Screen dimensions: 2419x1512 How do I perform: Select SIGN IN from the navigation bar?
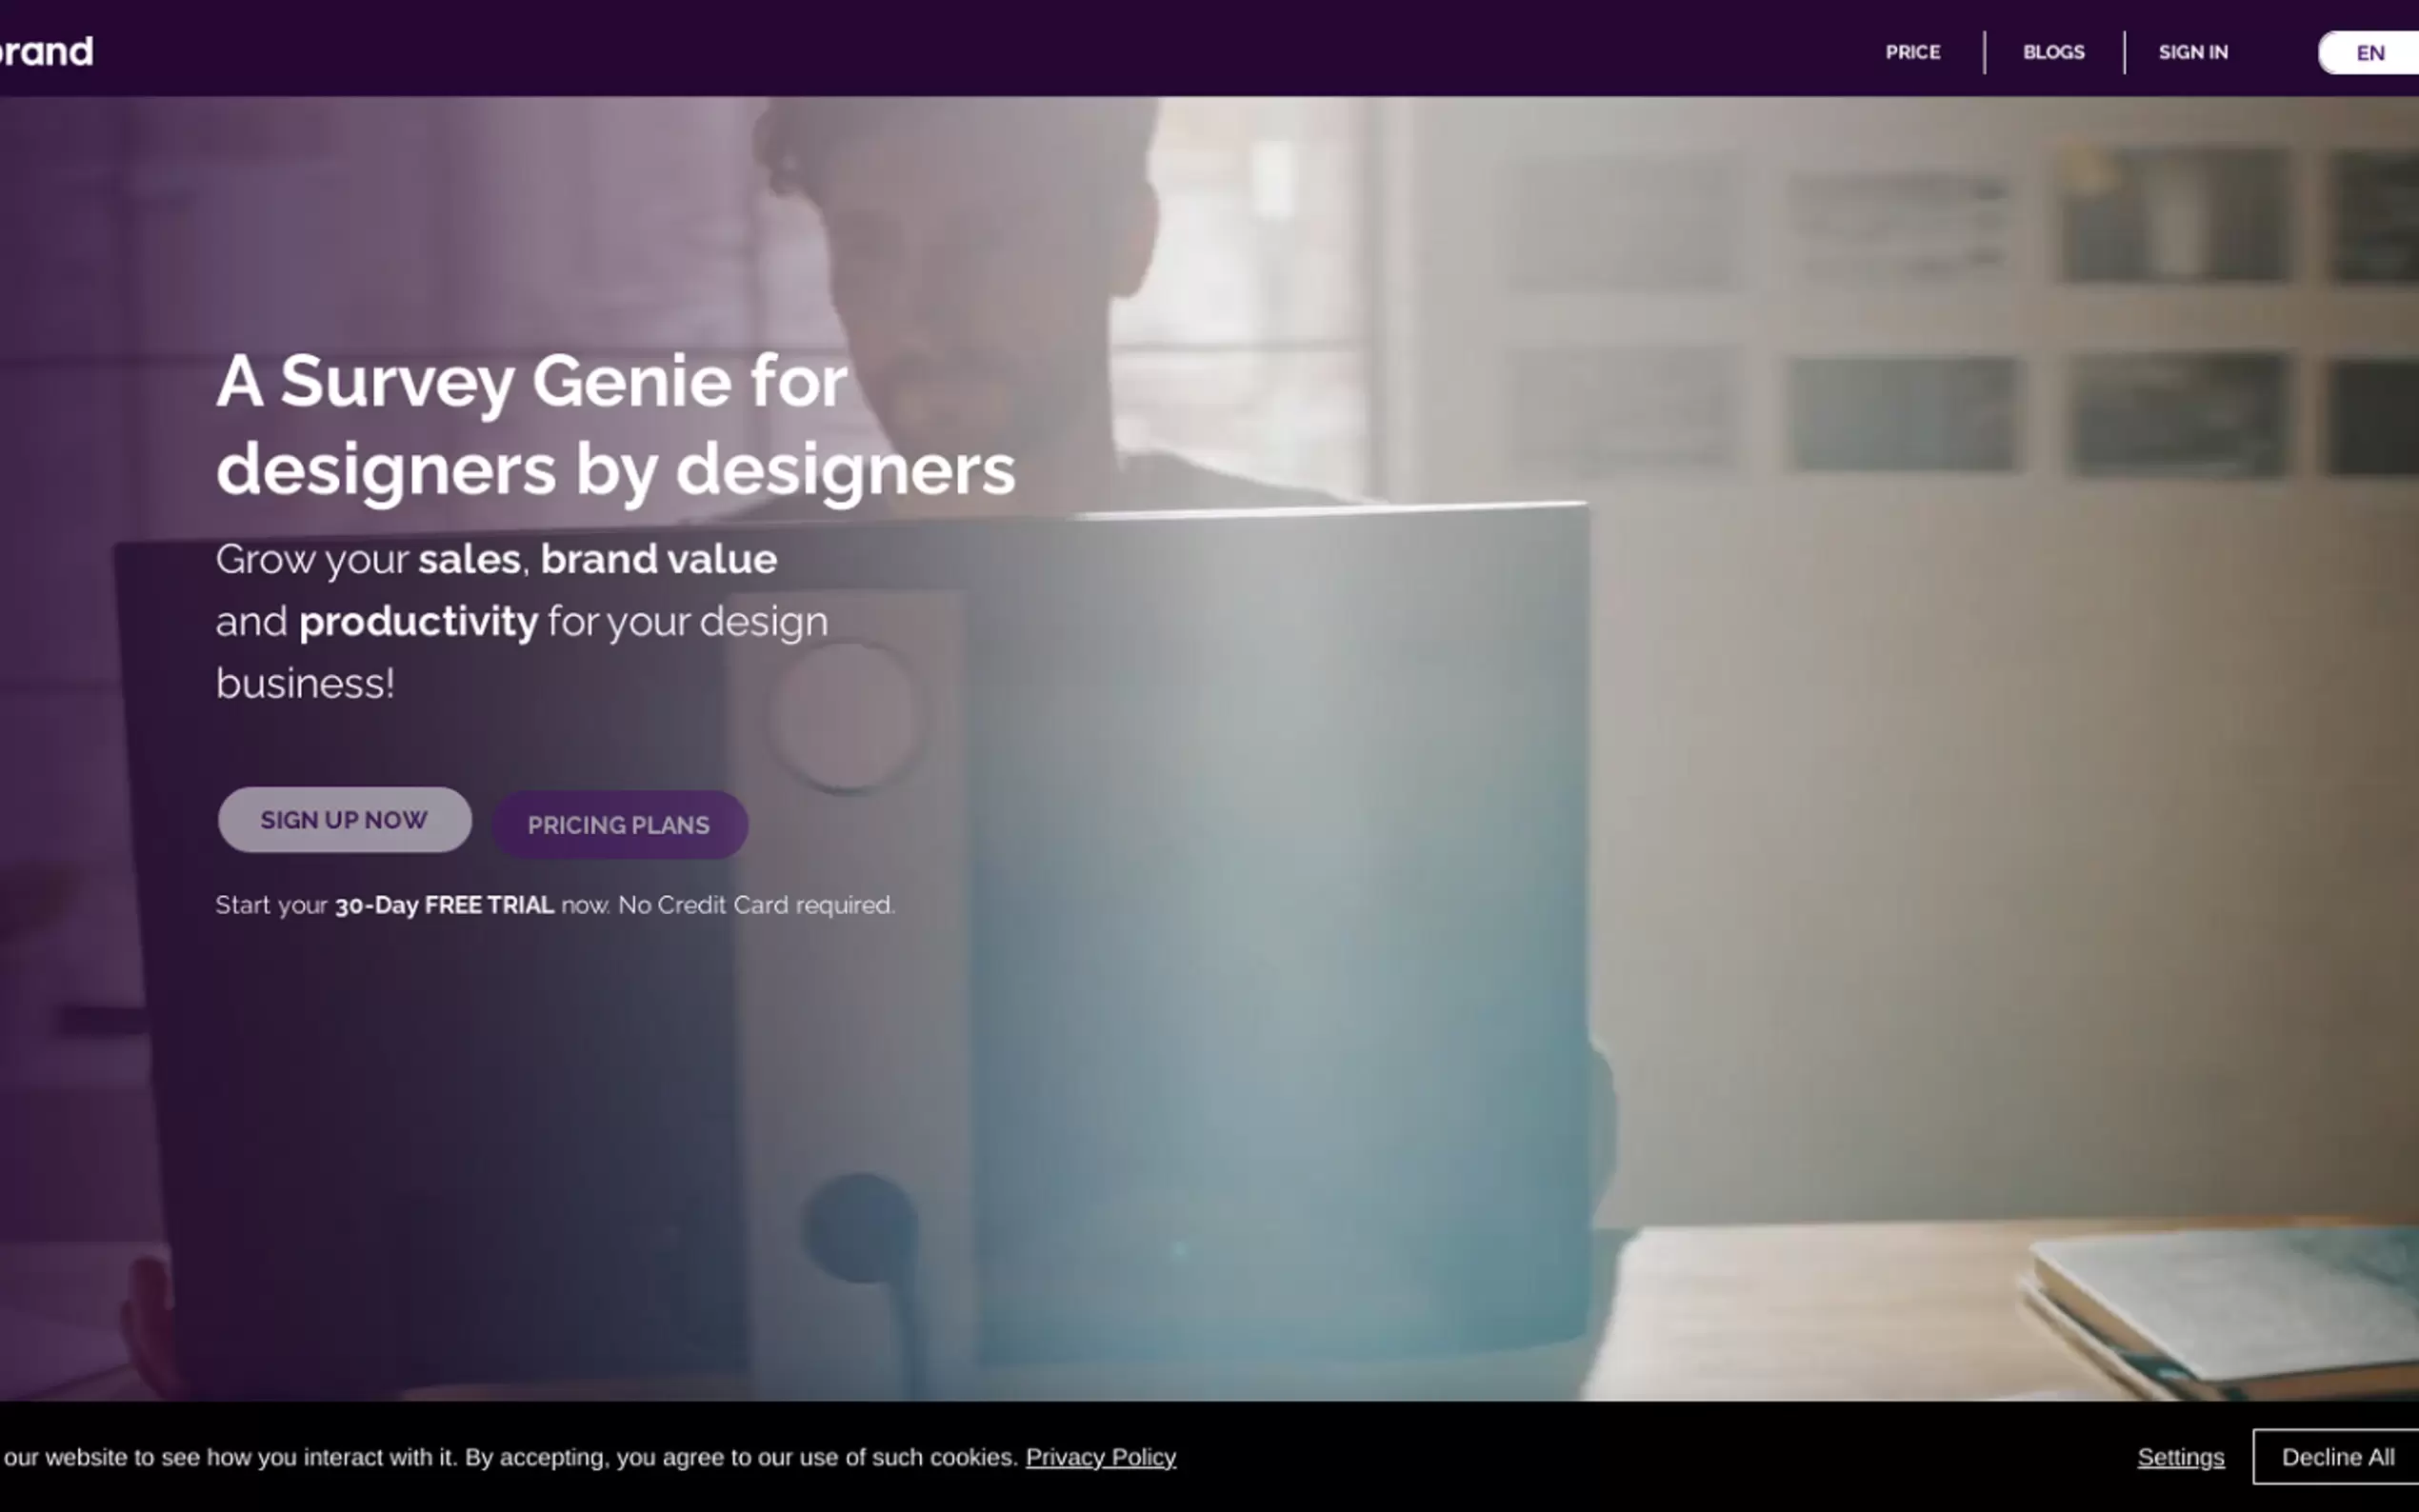tap(2193, 51)
